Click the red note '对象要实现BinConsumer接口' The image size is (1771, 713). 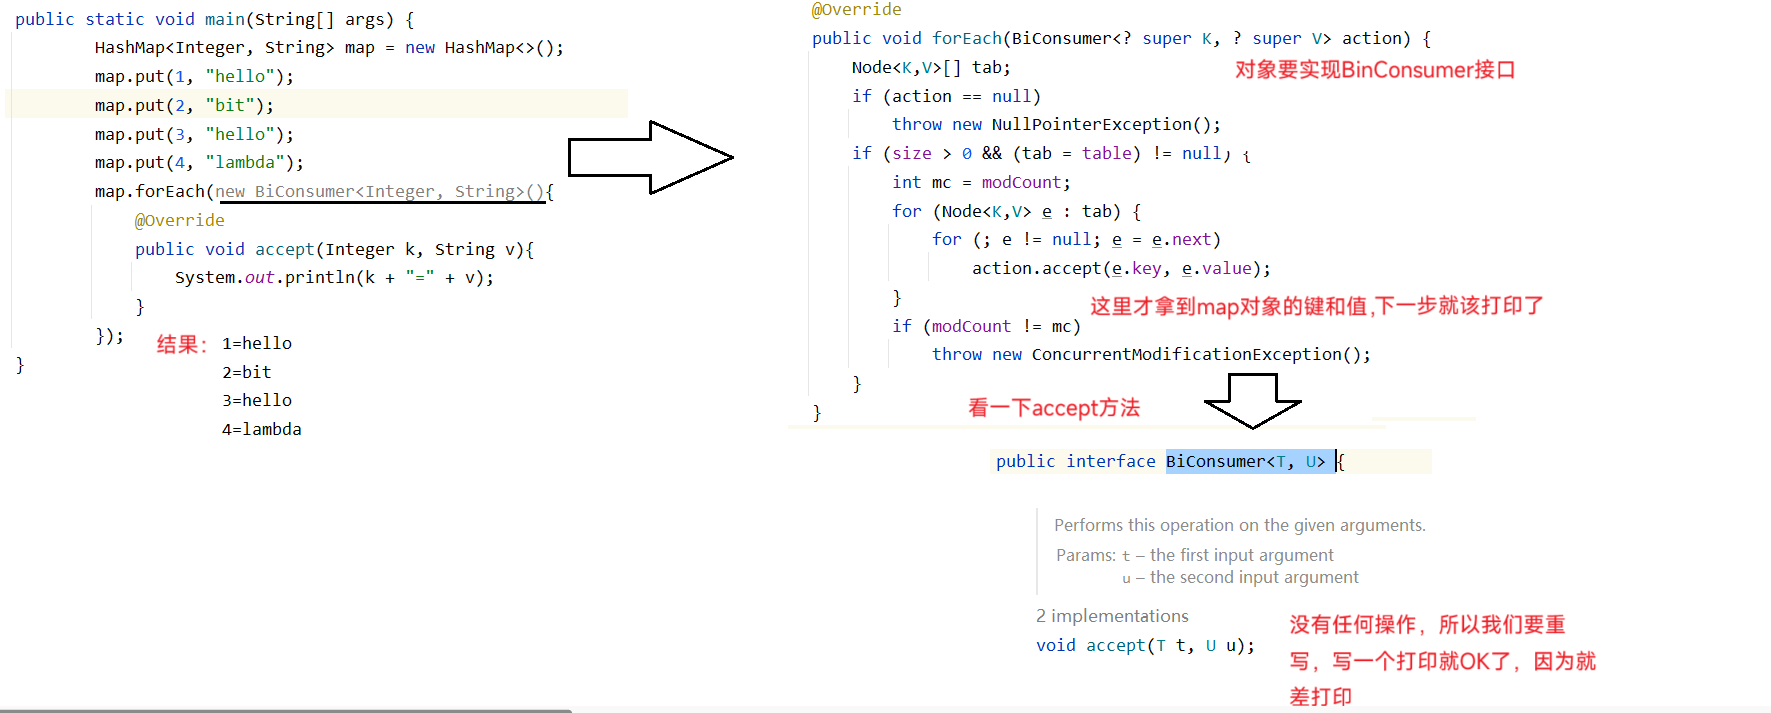click(1375, 70)
